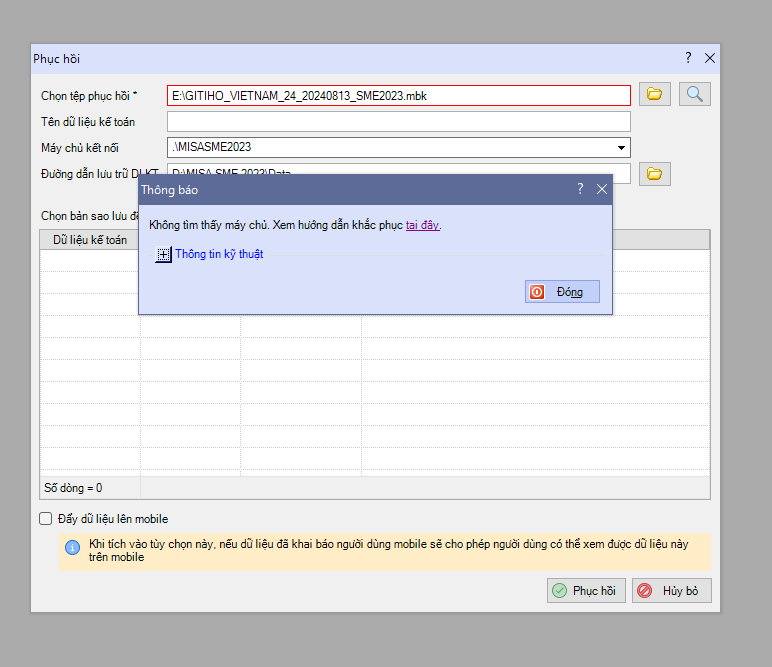This screenshot has width=772, height=667.
Task: Open folder browser for data storage path
Action: coord(654,174)
